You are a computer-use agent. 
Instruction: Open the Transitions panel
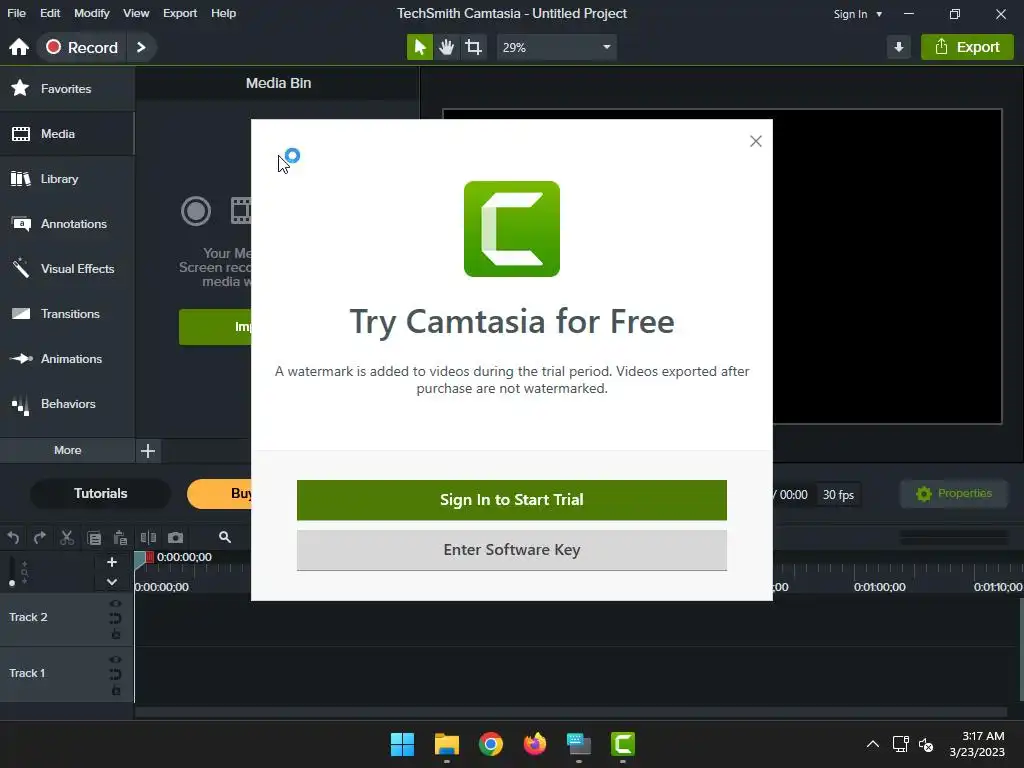coord(67,313)
